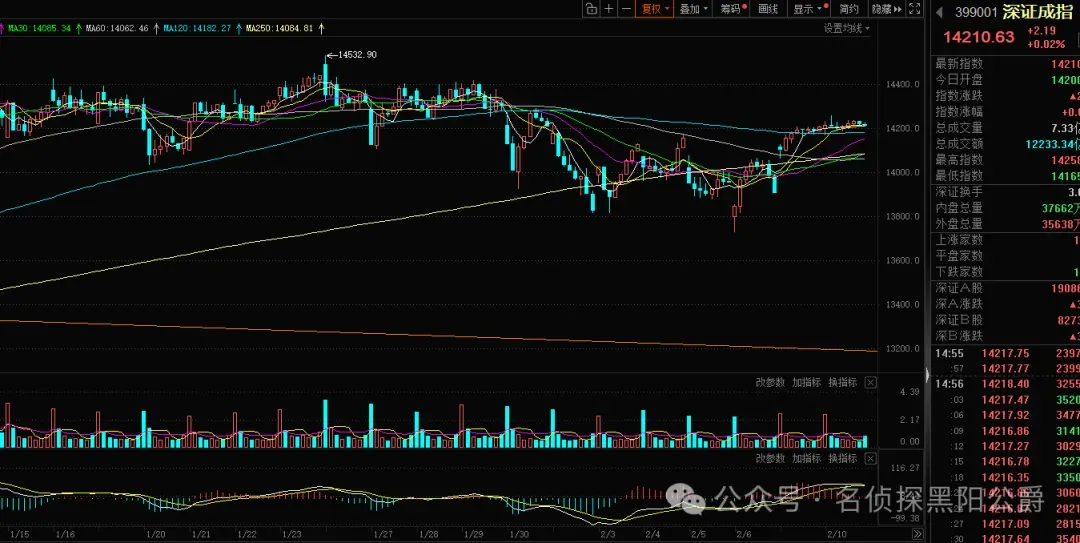Select the 14:56 tick at 14218.40
Image resolution: width=1080 pixels, height=543 pixels.
pos(1006,384)
